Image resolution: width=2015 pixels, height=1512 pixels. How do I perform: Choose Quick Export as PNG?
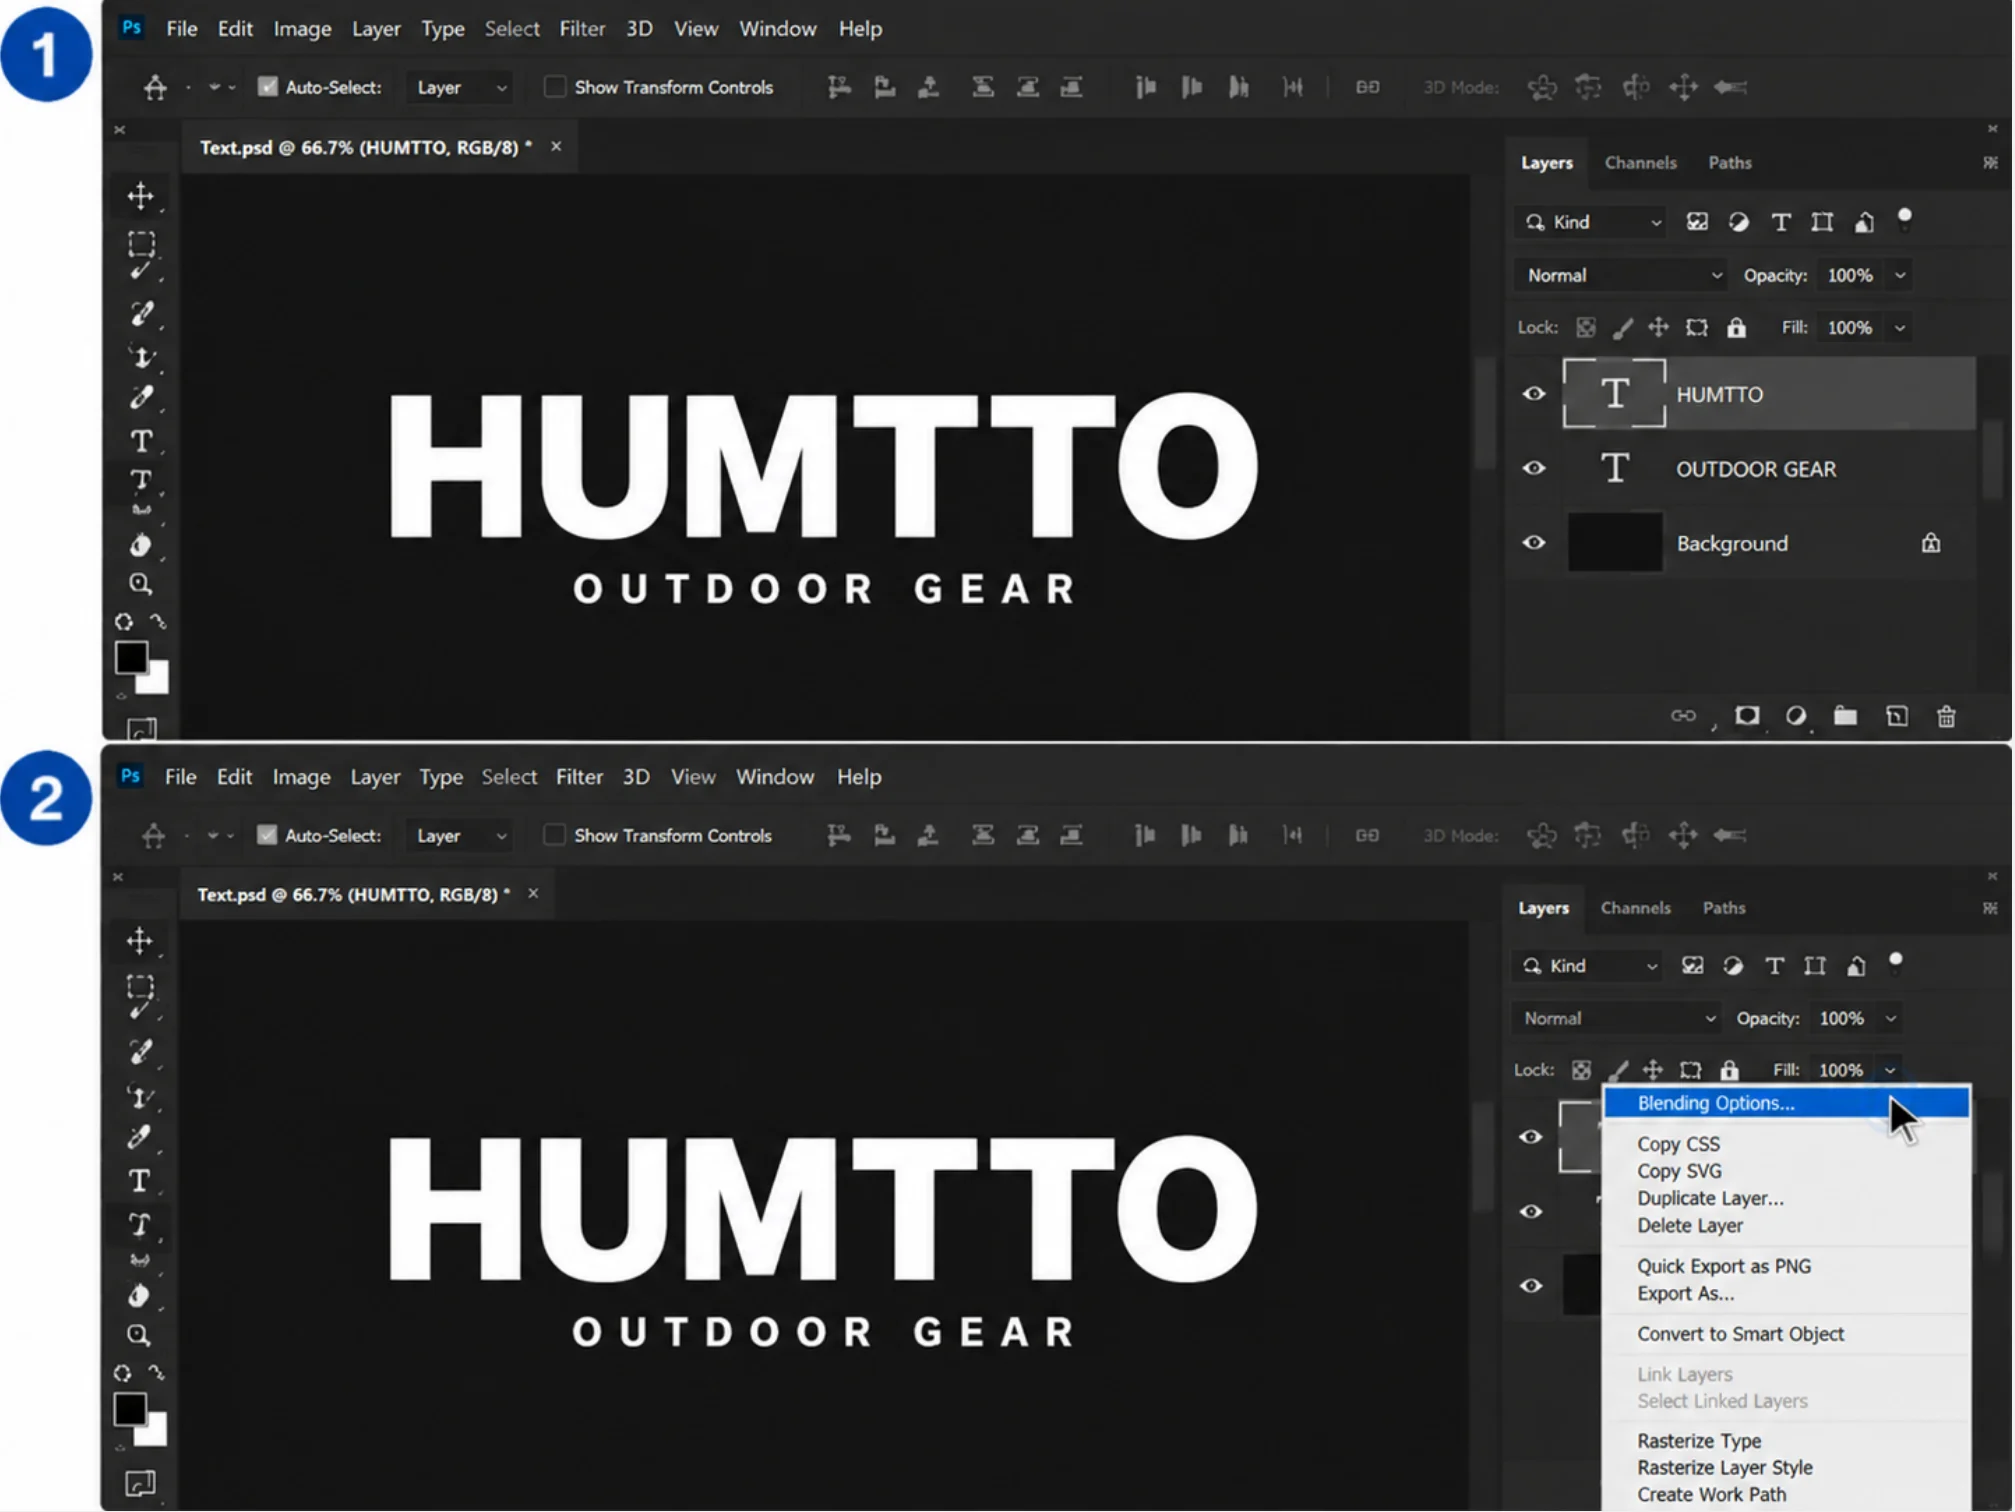pyautogui.click(x=1724, y=1266)
